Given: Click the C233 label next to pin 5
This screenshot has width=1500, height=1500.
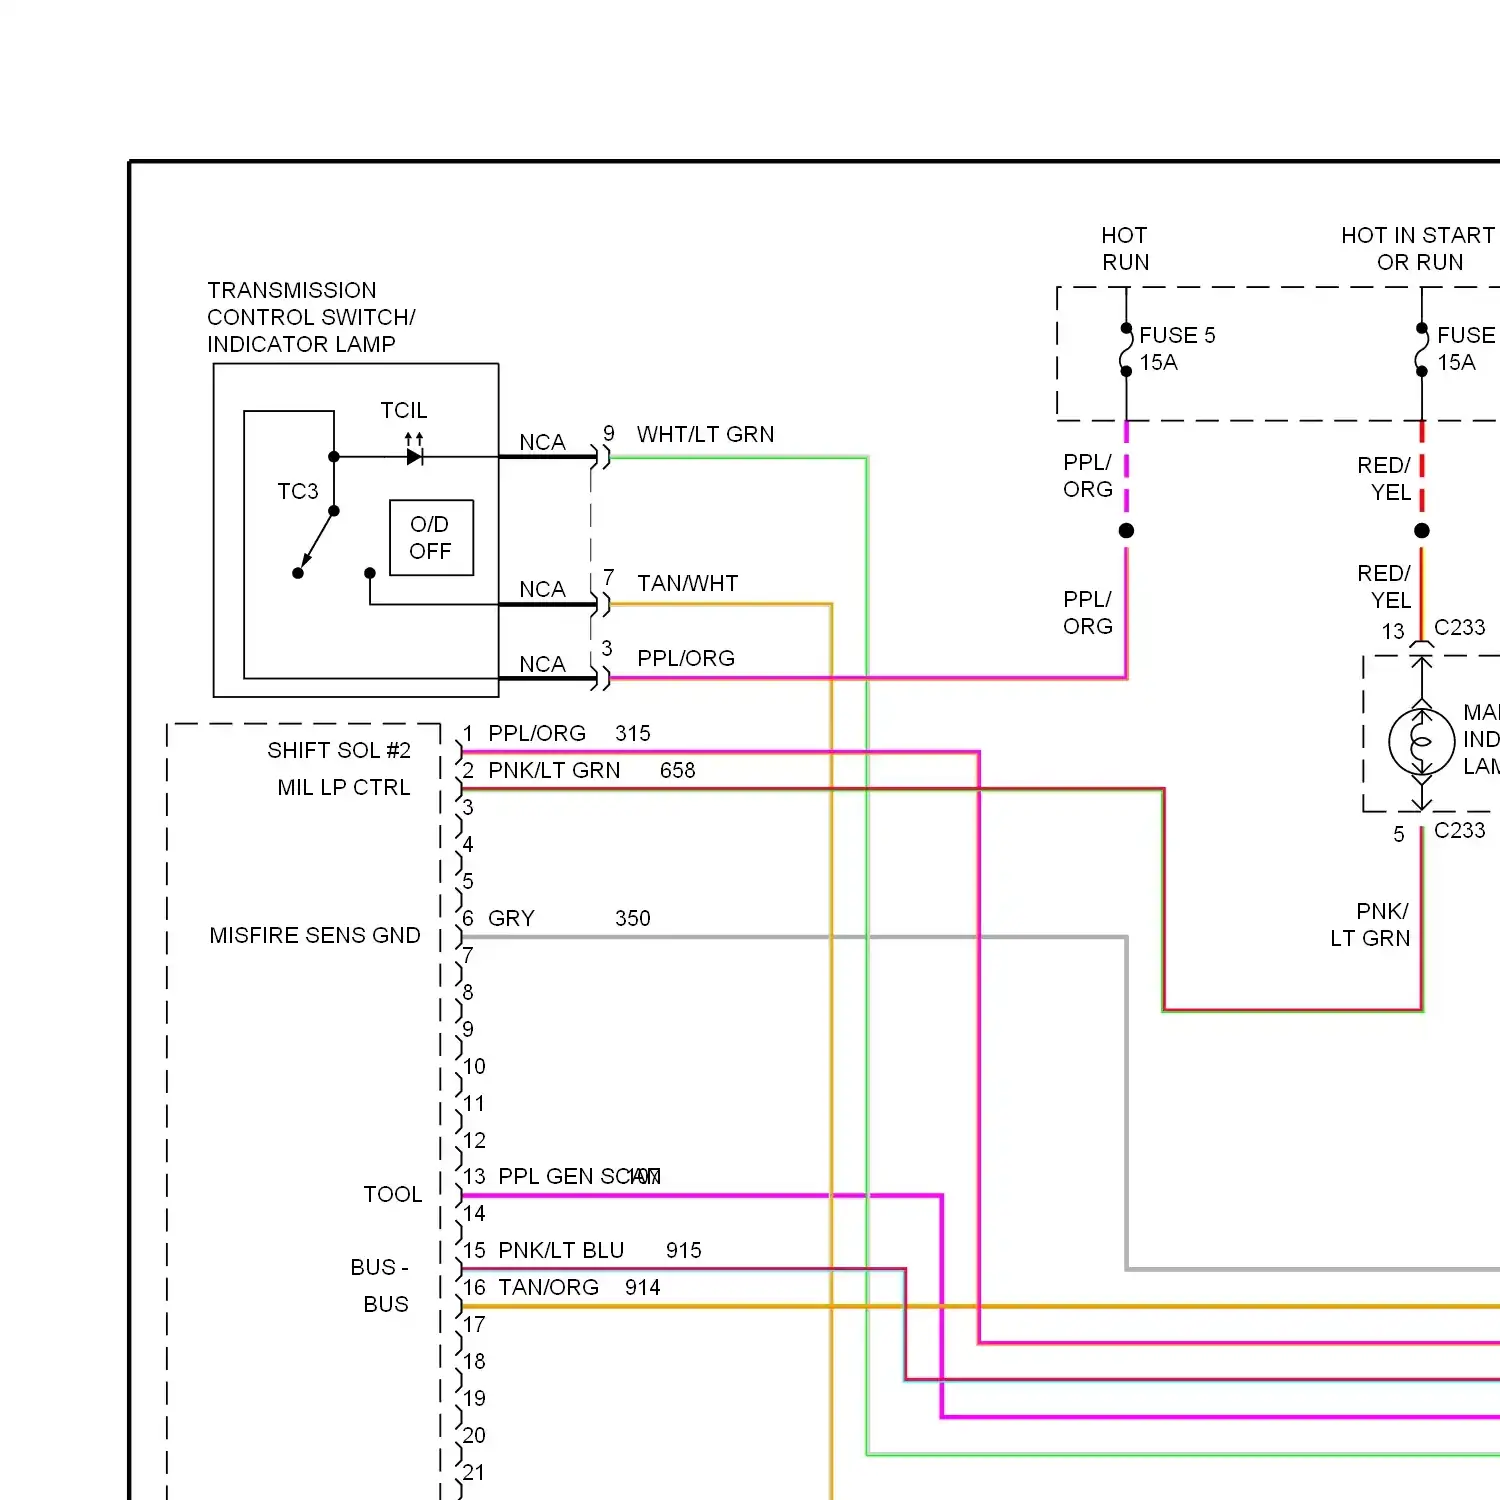Looking at the screenshot, I should (1460, 831).
